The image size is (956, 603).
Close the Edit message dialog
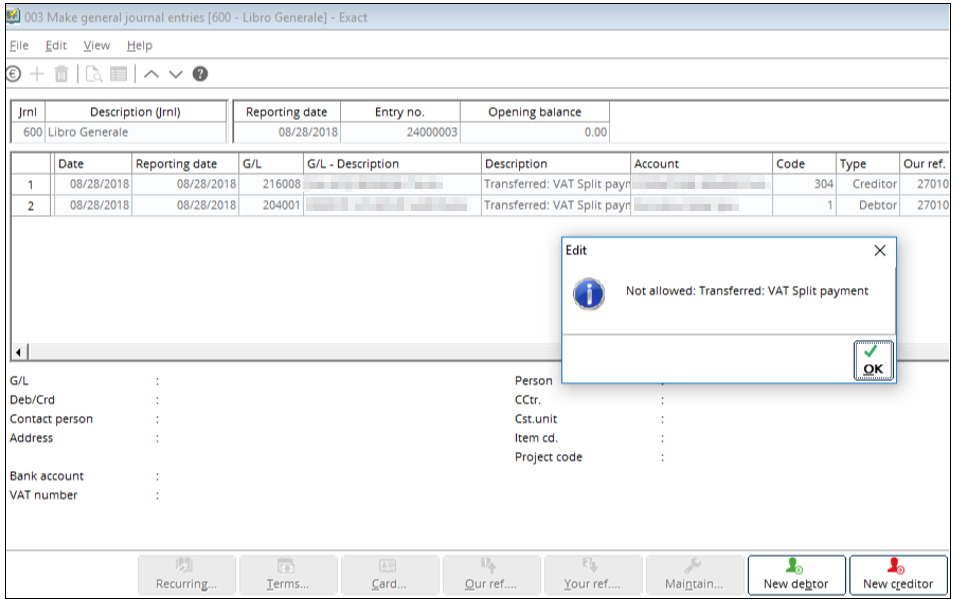(880, 251)
